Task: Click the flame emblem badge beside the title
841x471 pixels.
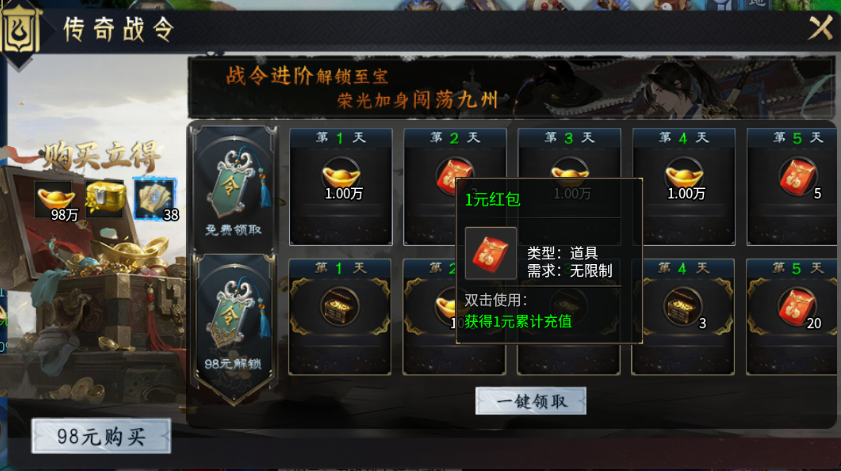Action: pos(20,31)
